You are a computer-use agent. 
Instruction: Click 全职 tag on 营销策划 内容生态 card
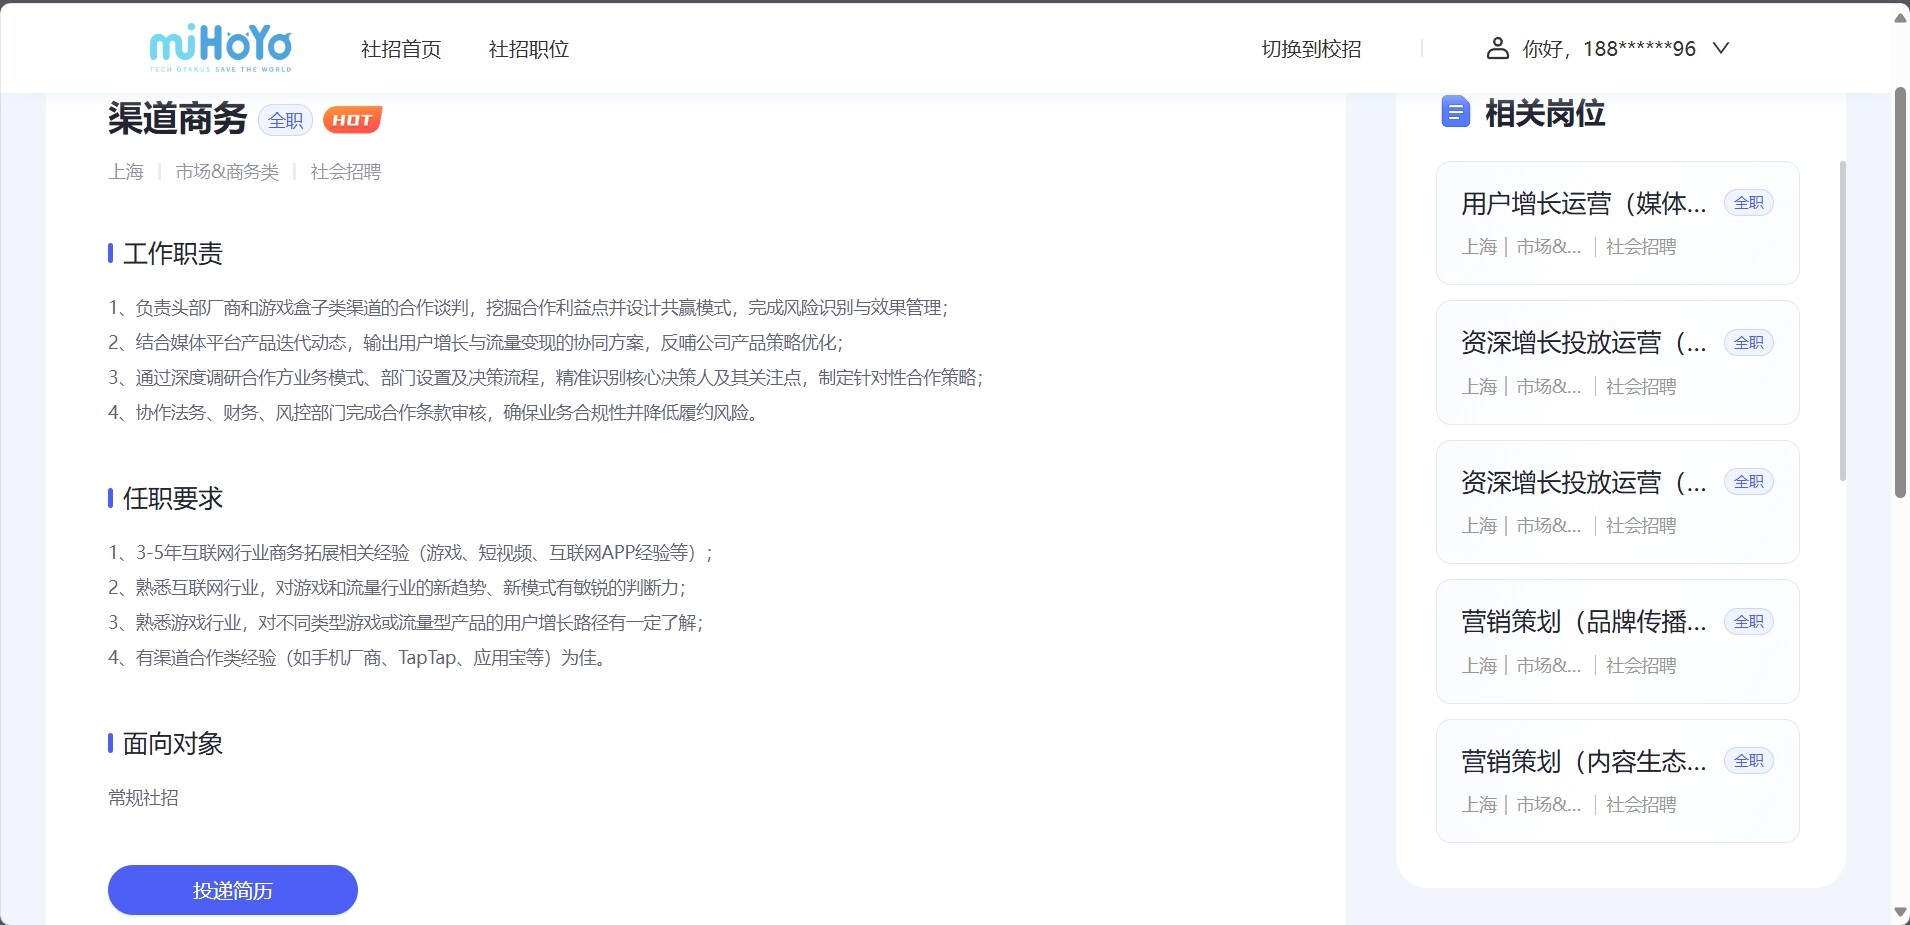[1748, 761]
